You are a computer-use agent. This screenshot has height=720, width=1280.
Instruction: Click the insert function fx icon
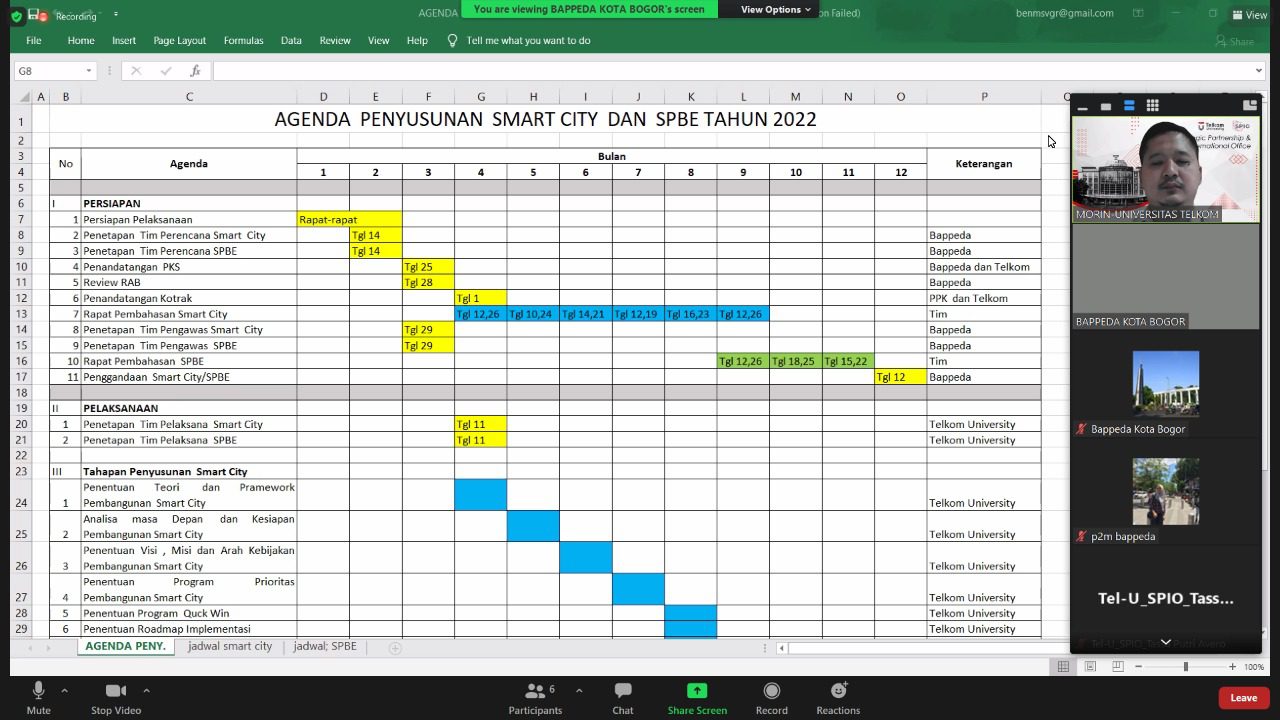point(195,71)
